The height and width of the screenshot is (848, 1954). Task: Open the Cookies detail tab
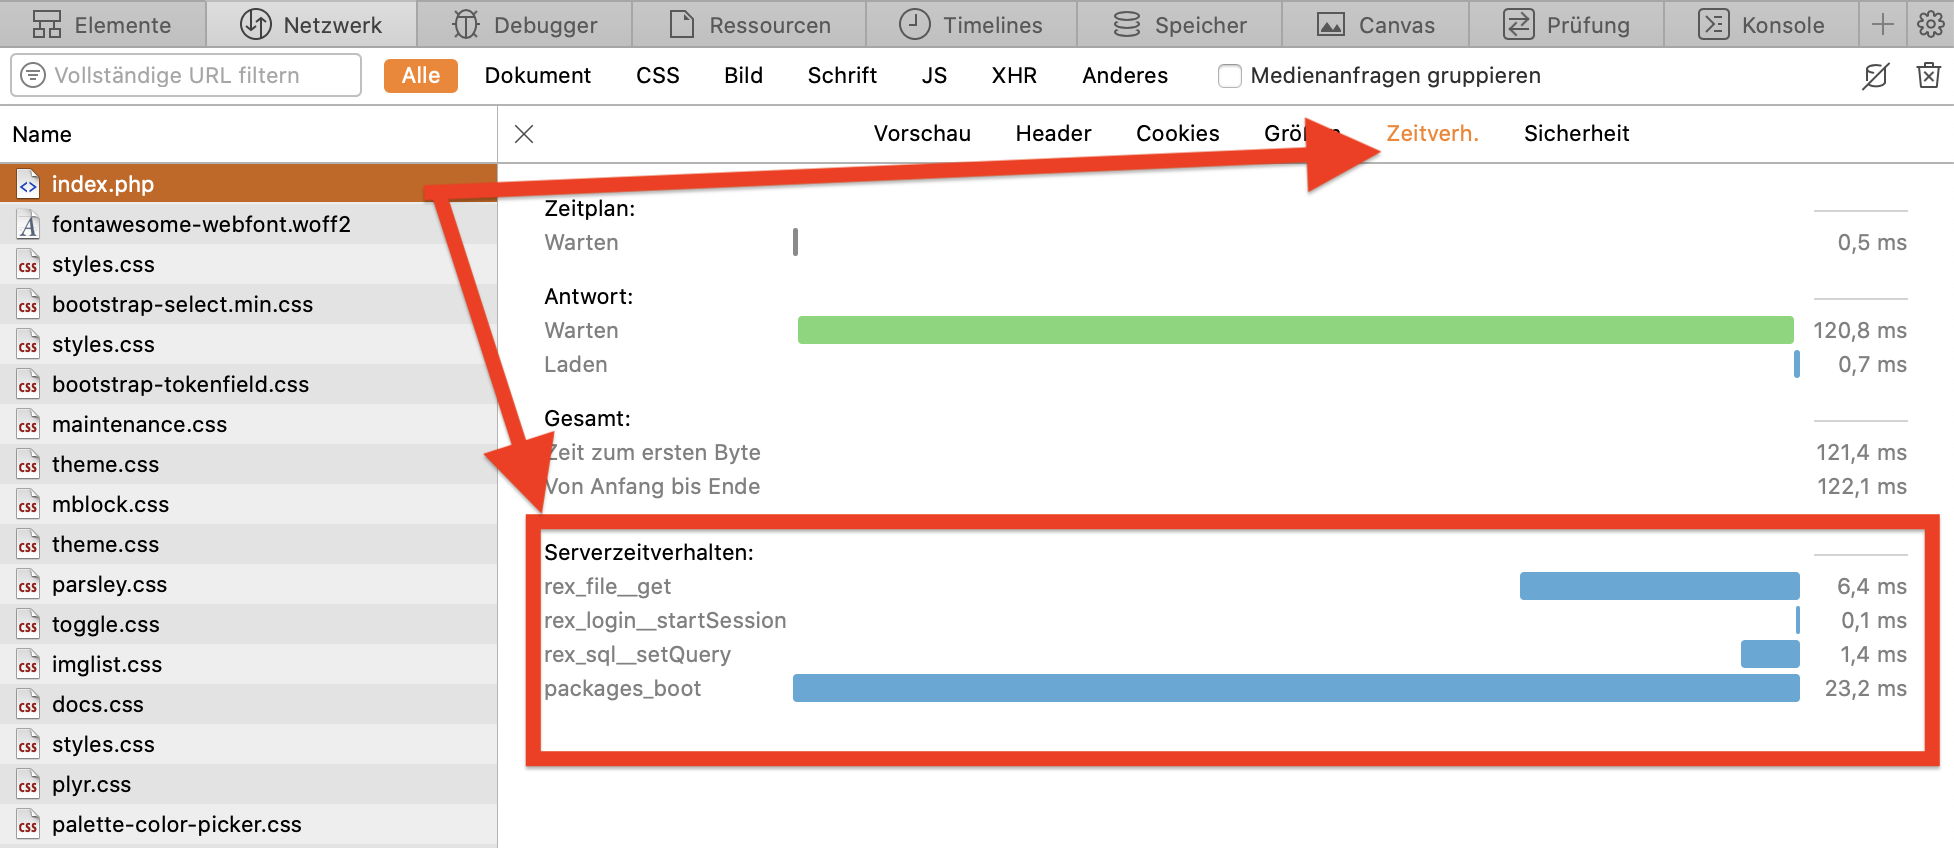pyautogui.click(x=1177, y=134)
